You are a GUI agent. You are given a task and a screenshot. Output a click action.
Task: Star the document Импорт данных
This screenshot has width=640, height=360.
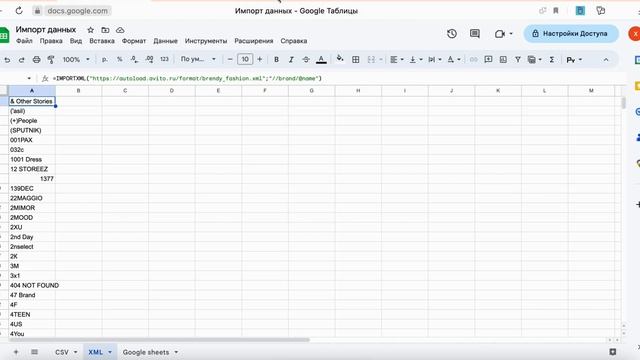(91, 30)
